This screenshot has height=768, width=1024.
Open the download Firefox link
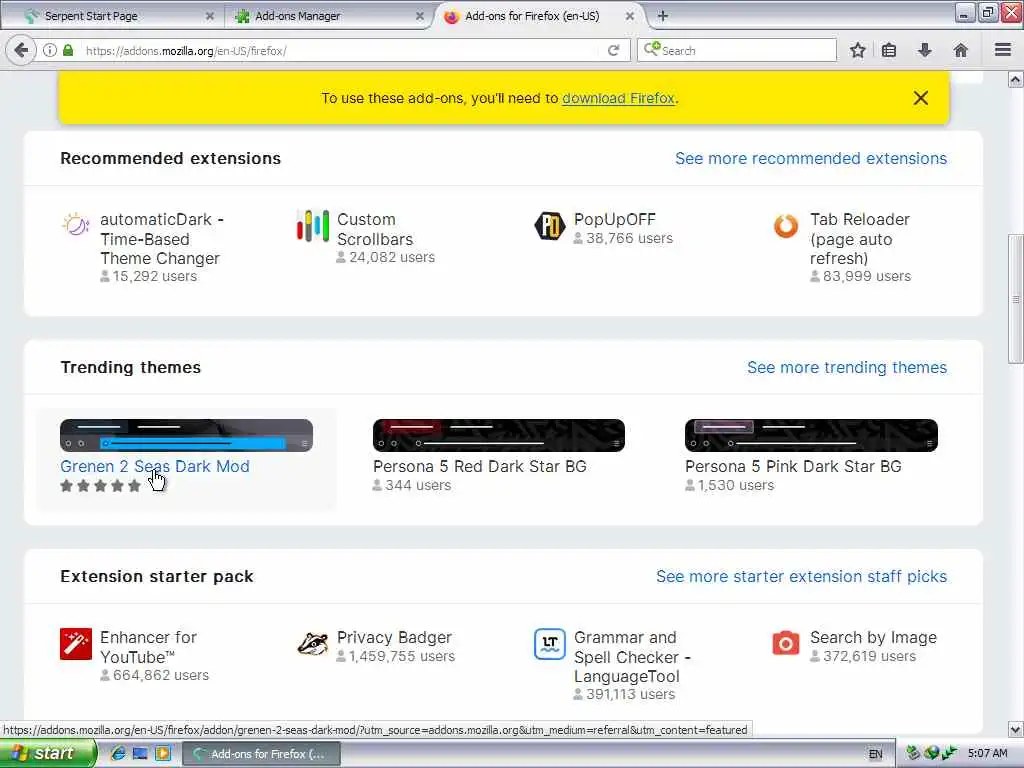point(618,98)
